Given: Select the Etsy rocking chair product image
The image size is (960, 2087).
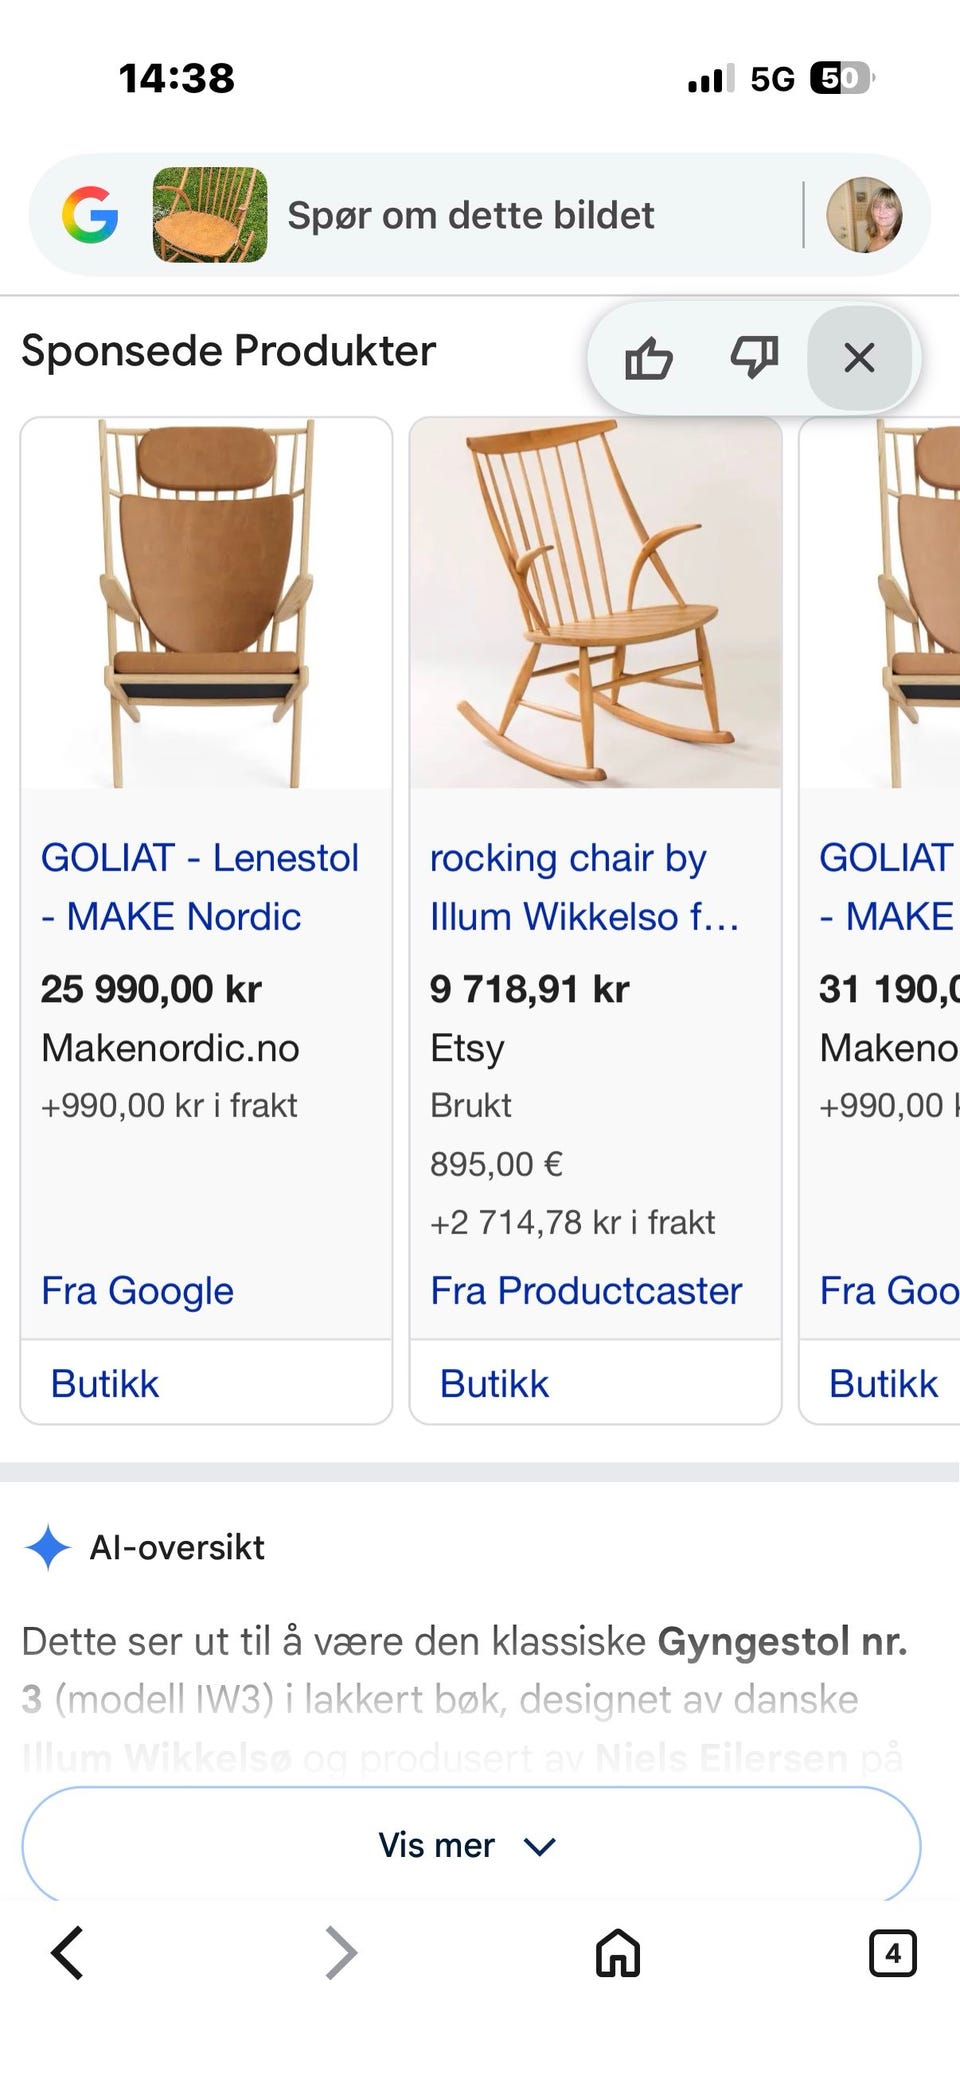Looking at the screenshot, I should point(595,603).
